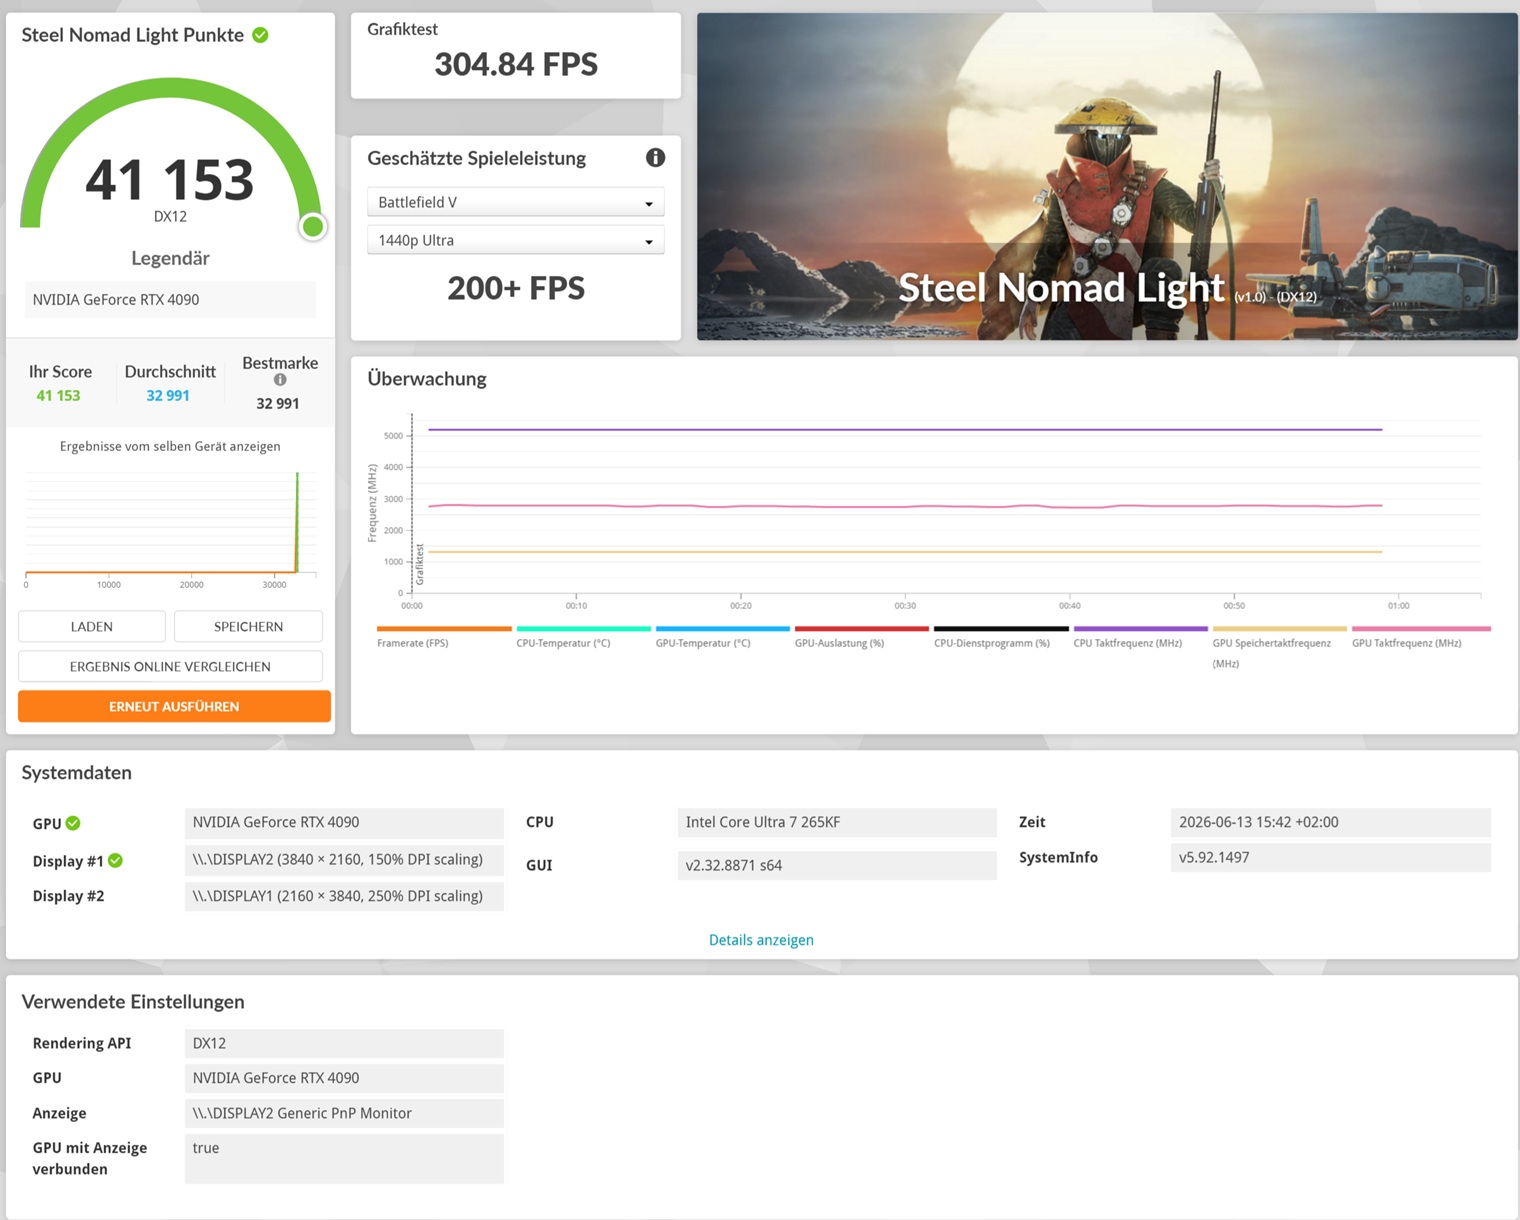Image resolution: width=1520 pixels, height=1220 pixels.
Task: Click the green dot at the score gauge end
Action: coord(313,227)
